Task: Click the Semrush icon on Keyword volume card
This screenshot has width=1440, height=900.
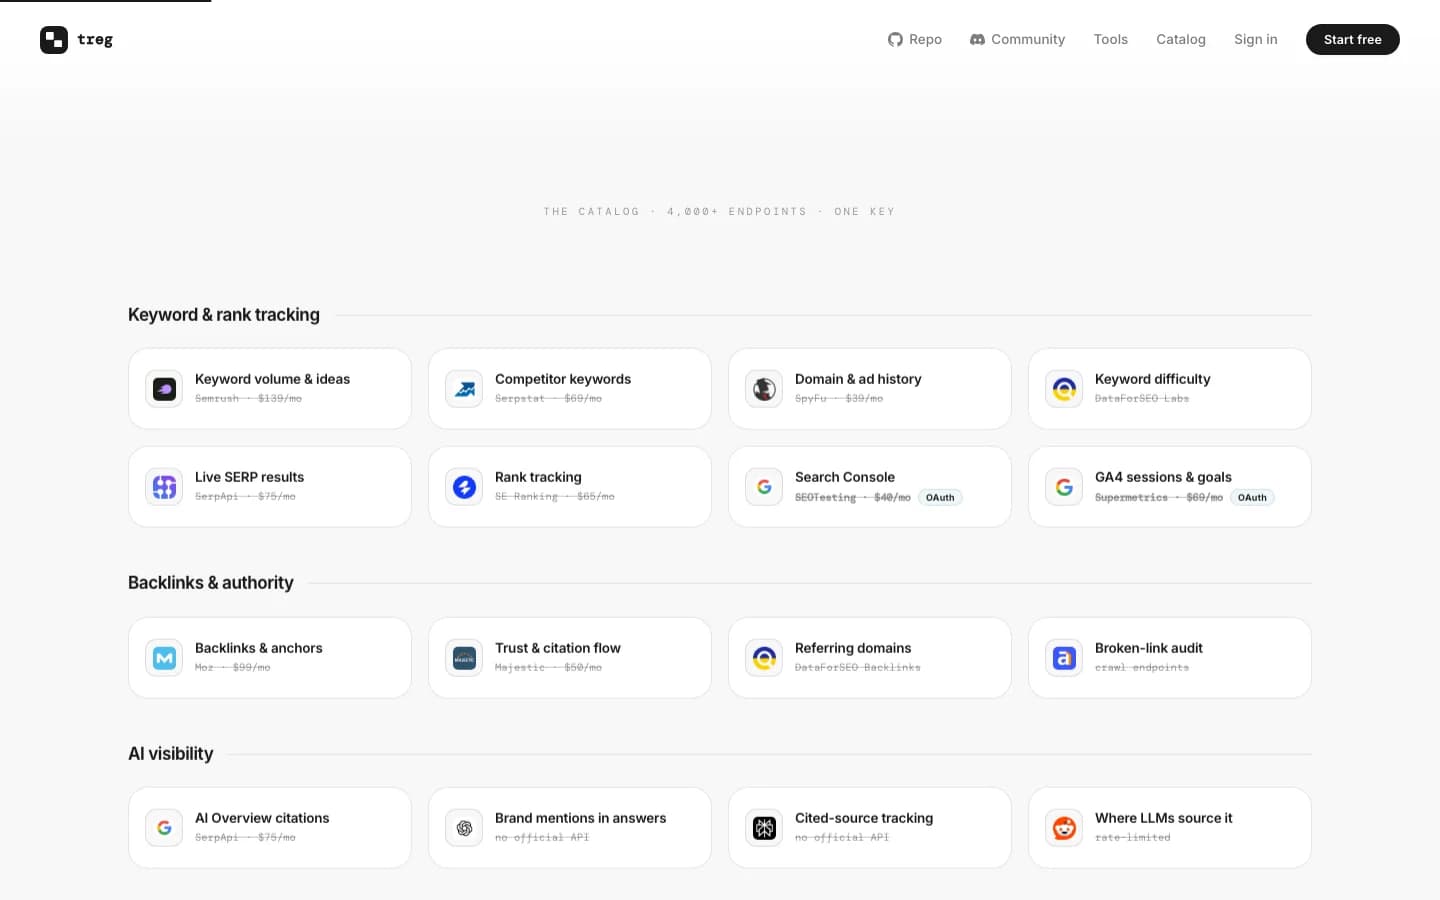Action: point(164,389)
